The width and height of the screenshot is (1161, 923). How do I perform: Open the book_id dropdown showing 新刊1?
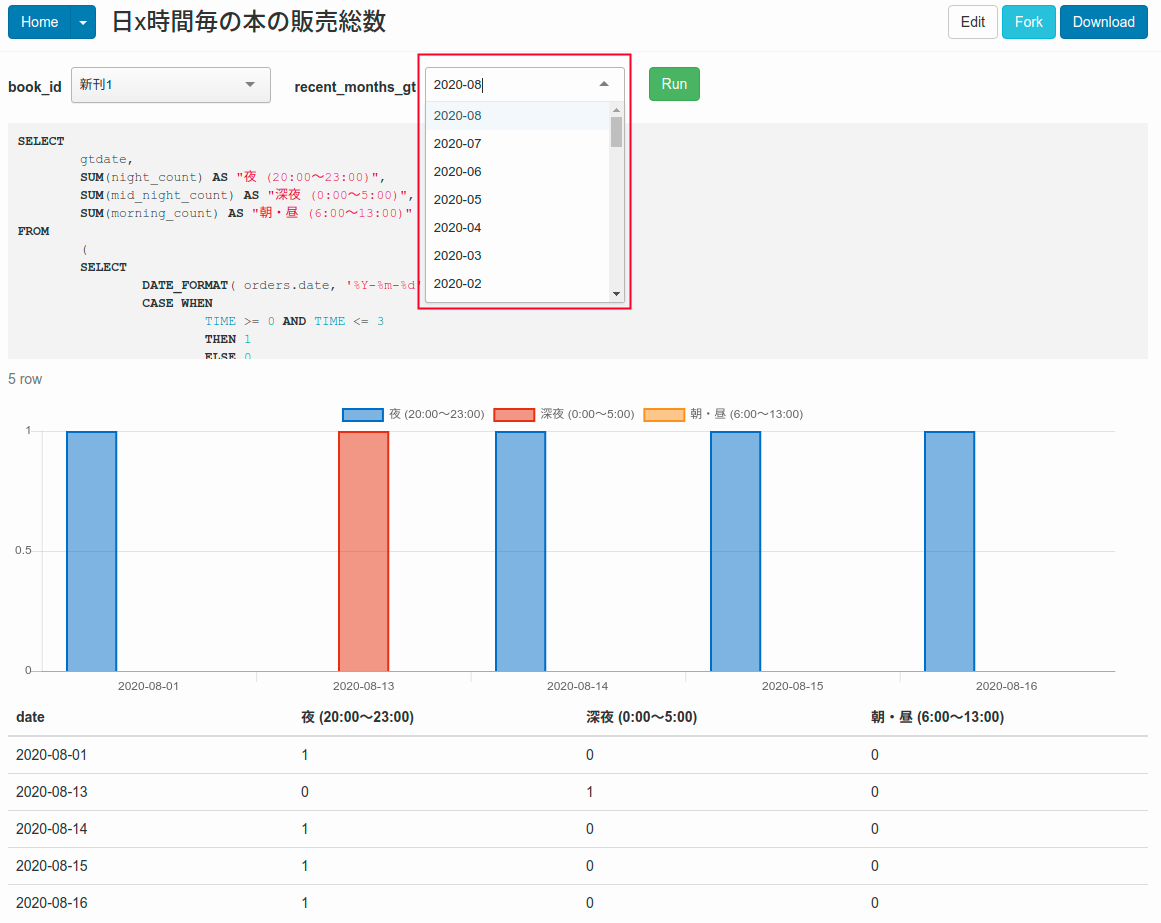(x=171, y=84)
